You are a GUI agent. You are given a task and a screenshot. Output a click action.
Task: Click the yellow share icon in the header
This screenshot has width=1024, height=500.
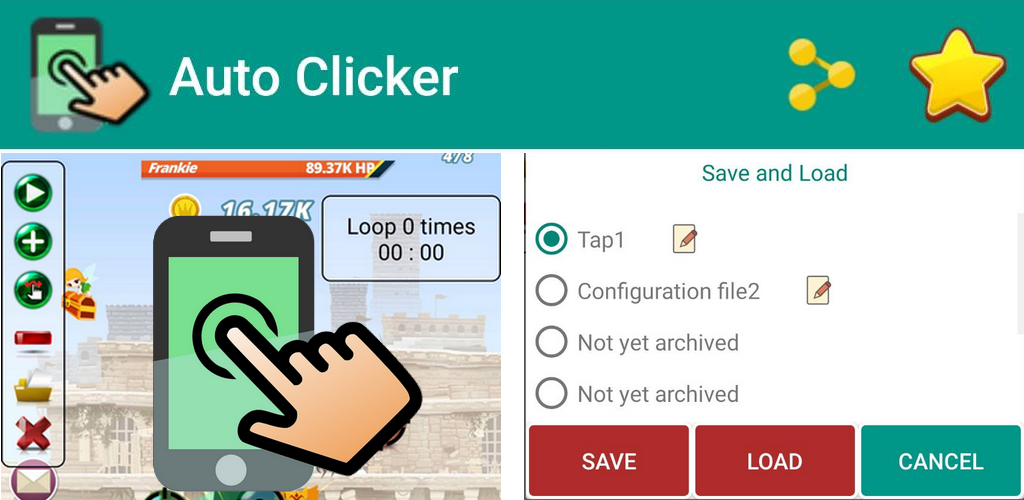click(821, 74)
